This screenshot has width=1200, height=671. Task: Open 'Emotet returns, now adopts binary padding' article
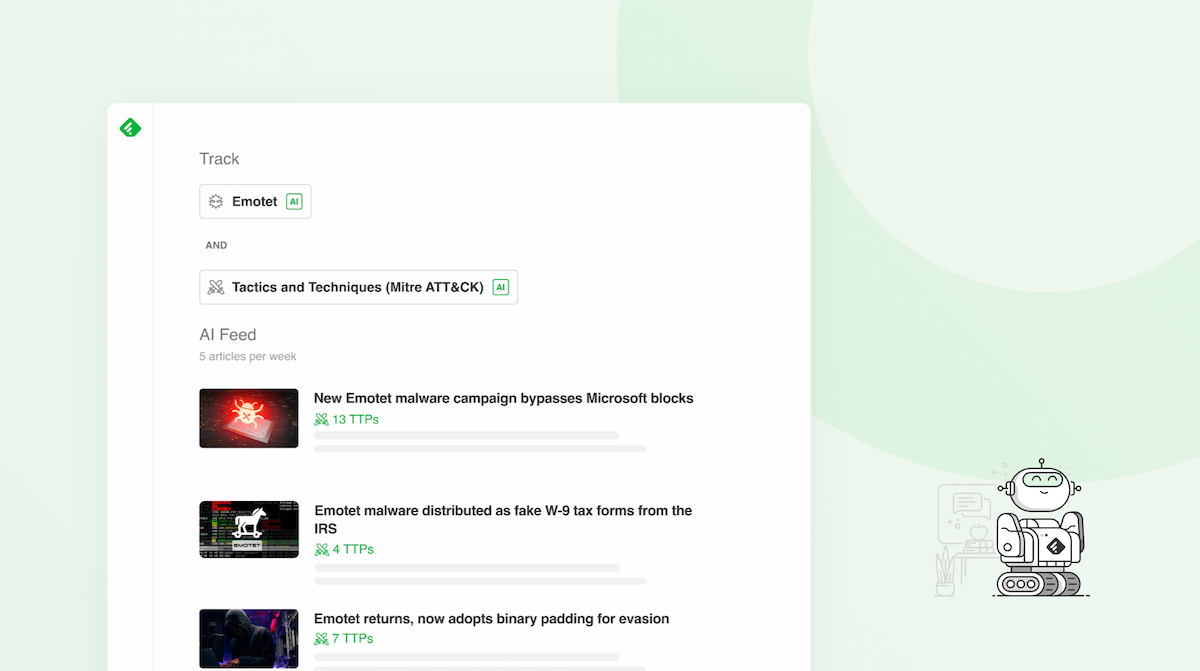coord(491,618)
